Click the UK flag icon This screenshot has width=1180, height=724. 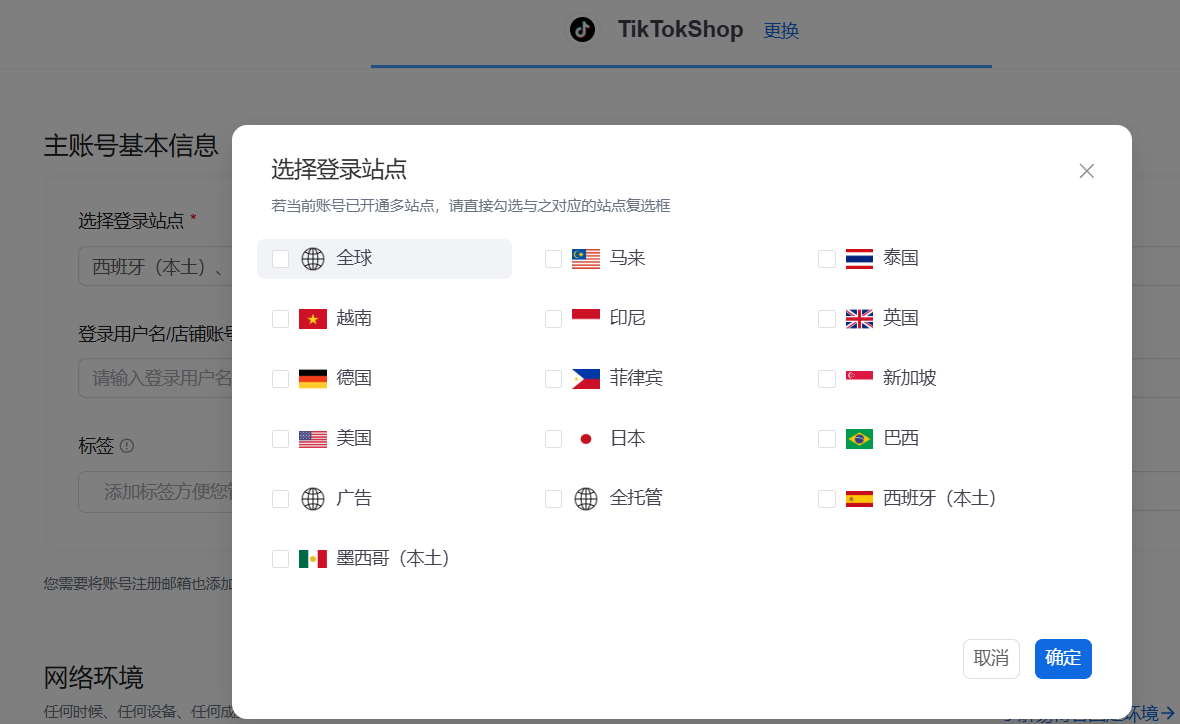pyautogui.click(x=859, y=319)
